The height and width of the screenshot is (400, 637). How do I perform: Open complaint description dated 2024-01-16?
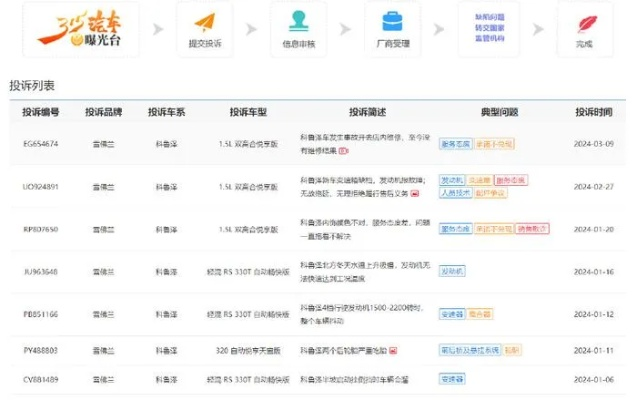point(365,272)
